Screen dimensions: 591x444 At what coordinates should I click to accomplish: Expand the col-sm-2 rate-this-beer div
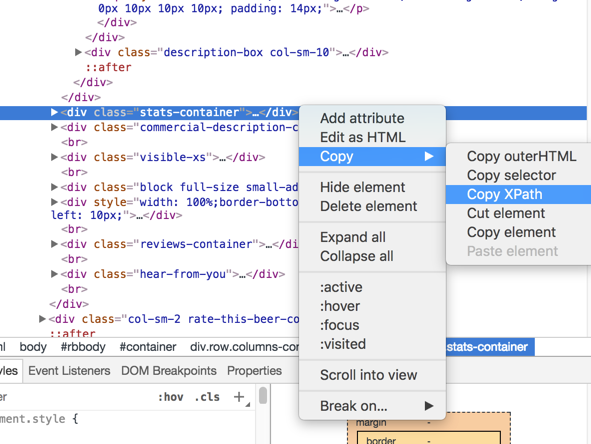coord(42,319)
